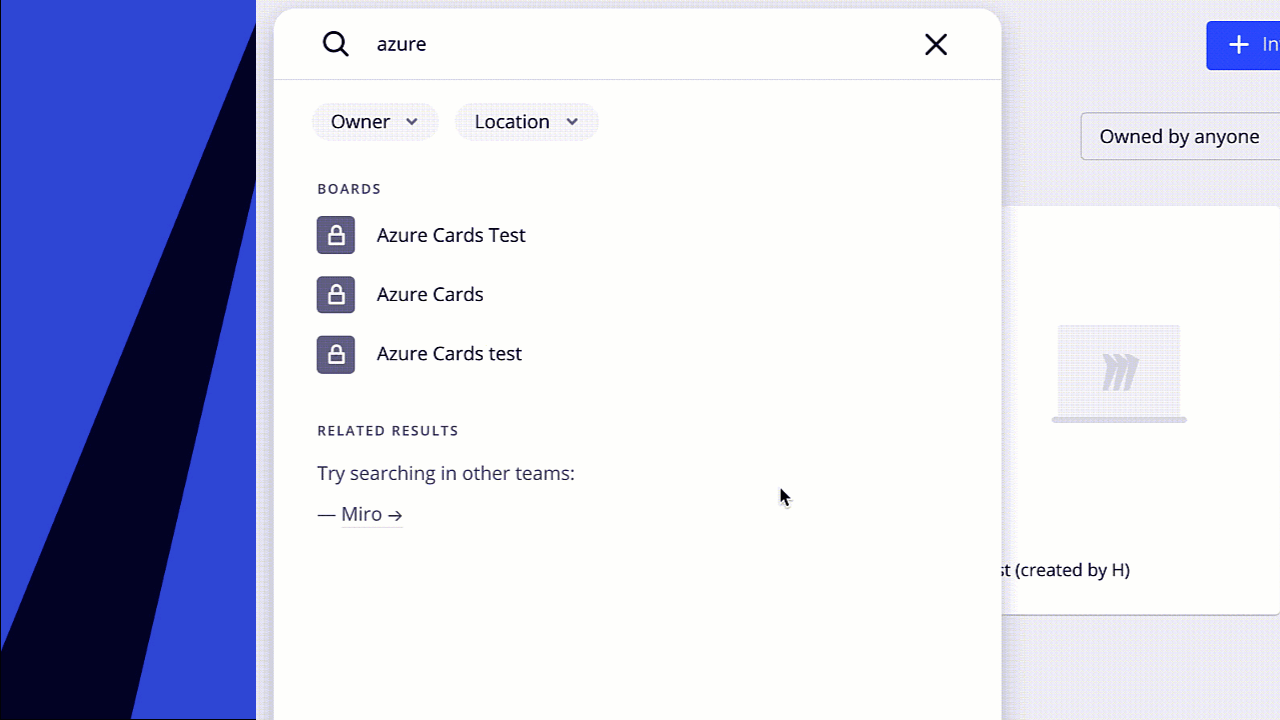This screenshot has width=1280, height=720.
Task: Click the lock icon beside Azure Cards Test
Action: (336, 235)
